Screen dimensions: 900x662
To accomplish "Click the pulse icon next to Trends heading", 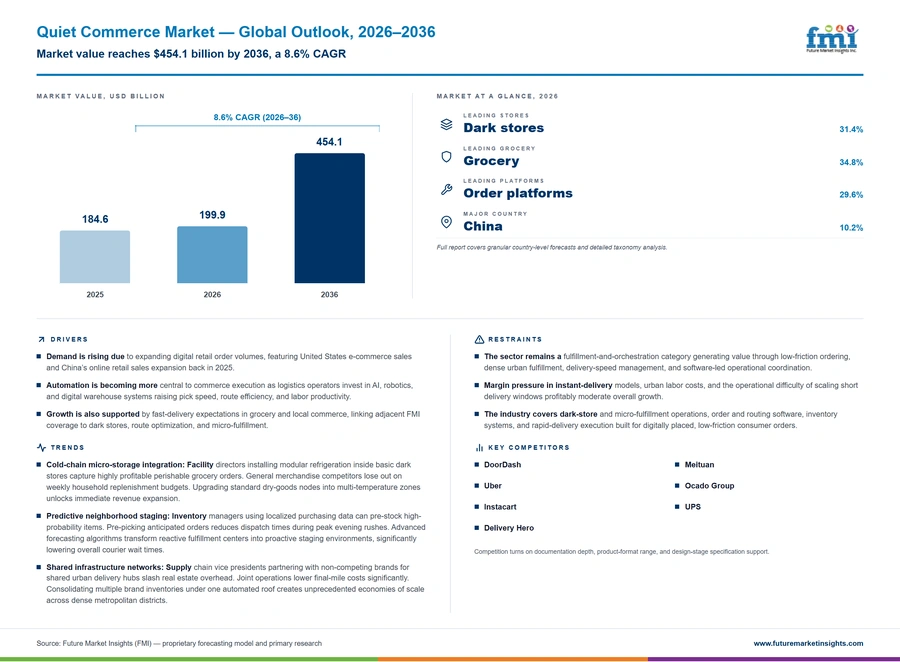I will click(x=41, y=447).
